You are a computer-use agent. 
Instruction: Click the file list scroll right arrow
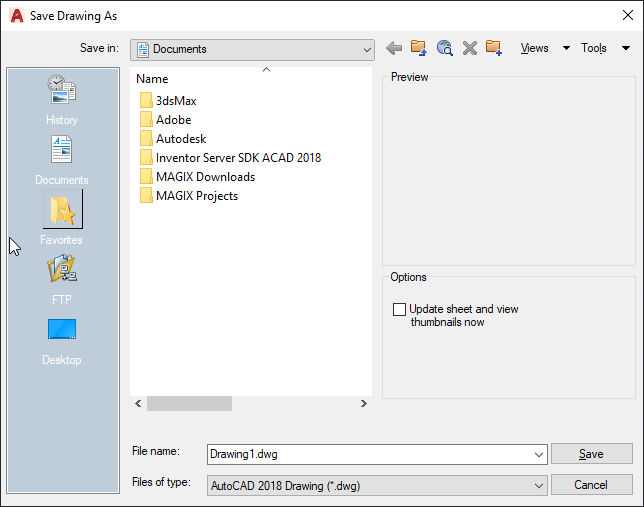point(363,404)
